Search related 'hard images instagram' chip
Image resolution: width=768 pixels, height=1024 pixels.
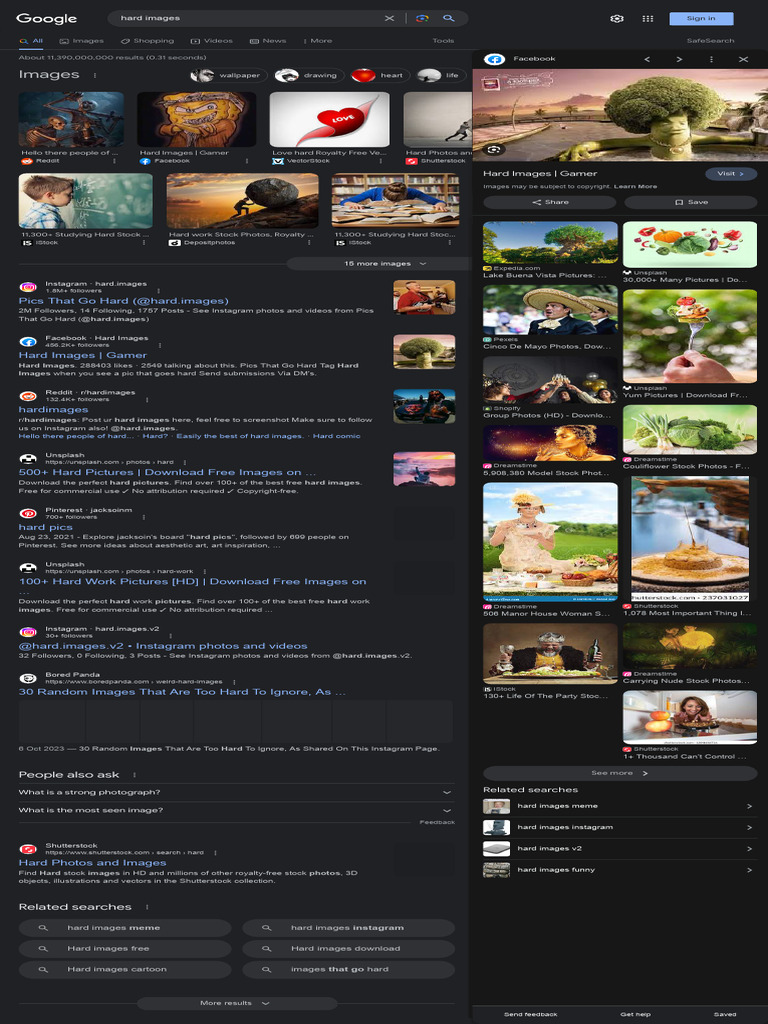pos(348,928)
